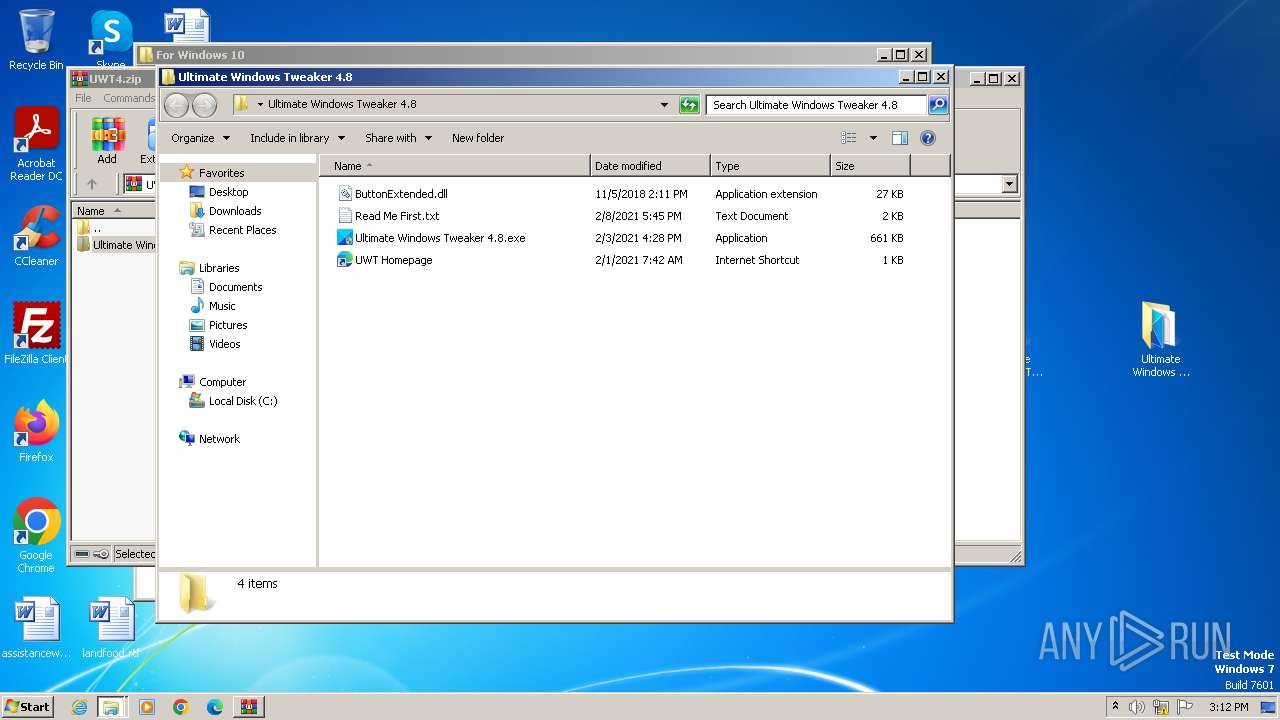The width and height of the screenshot is (1280, 720).
Task: Click the taskbar clock showing 3:12 PM
Action: coord(1228,707)
